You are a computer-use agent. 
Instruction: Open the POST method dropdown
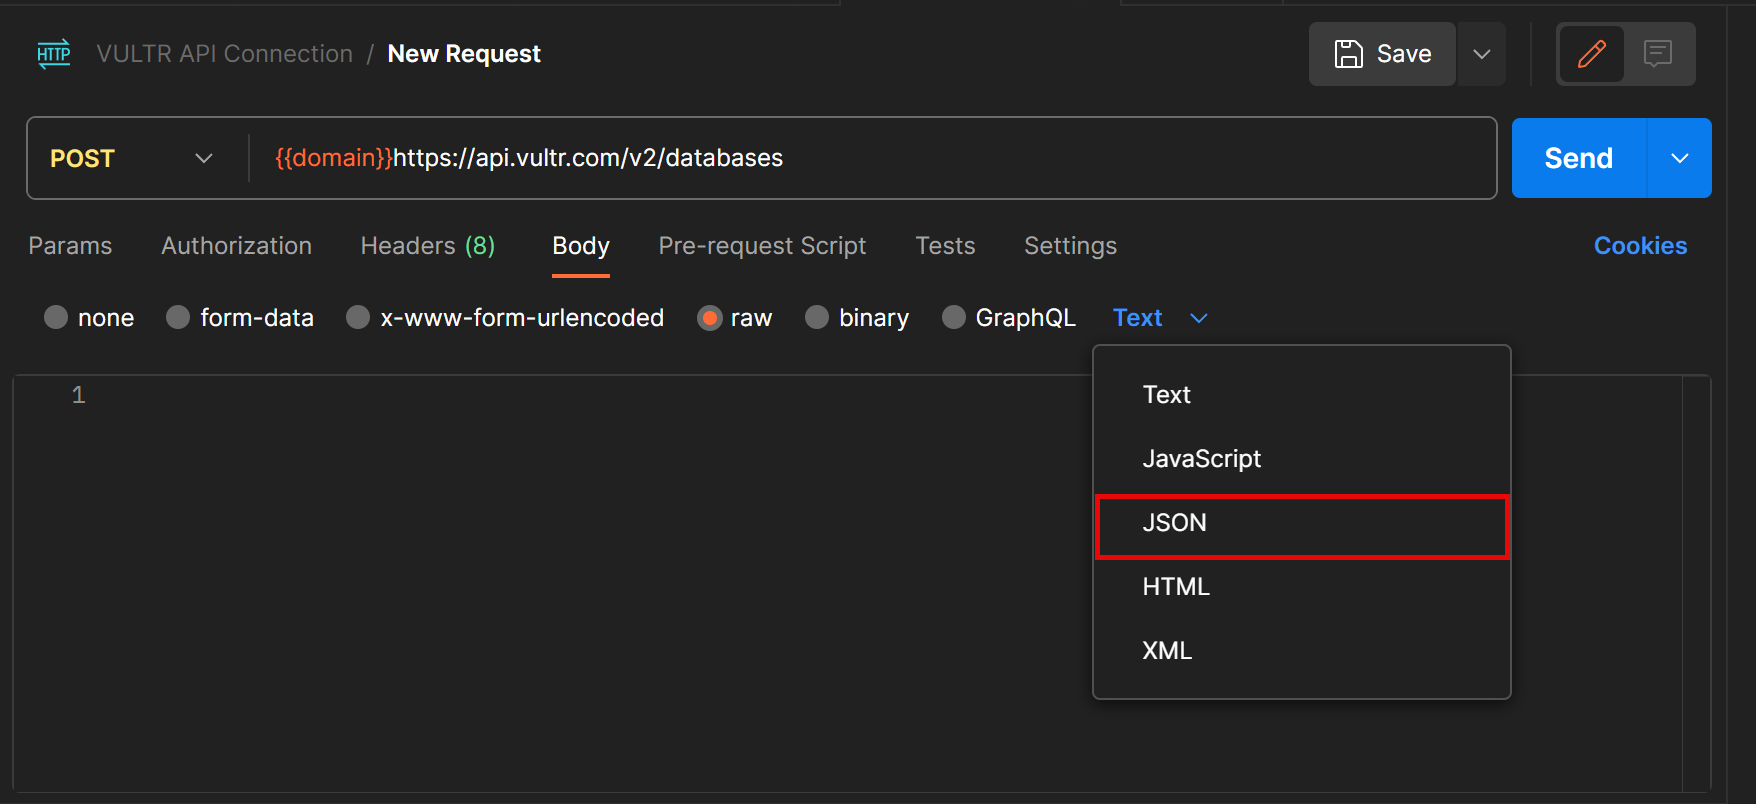[x=132, y=158]
